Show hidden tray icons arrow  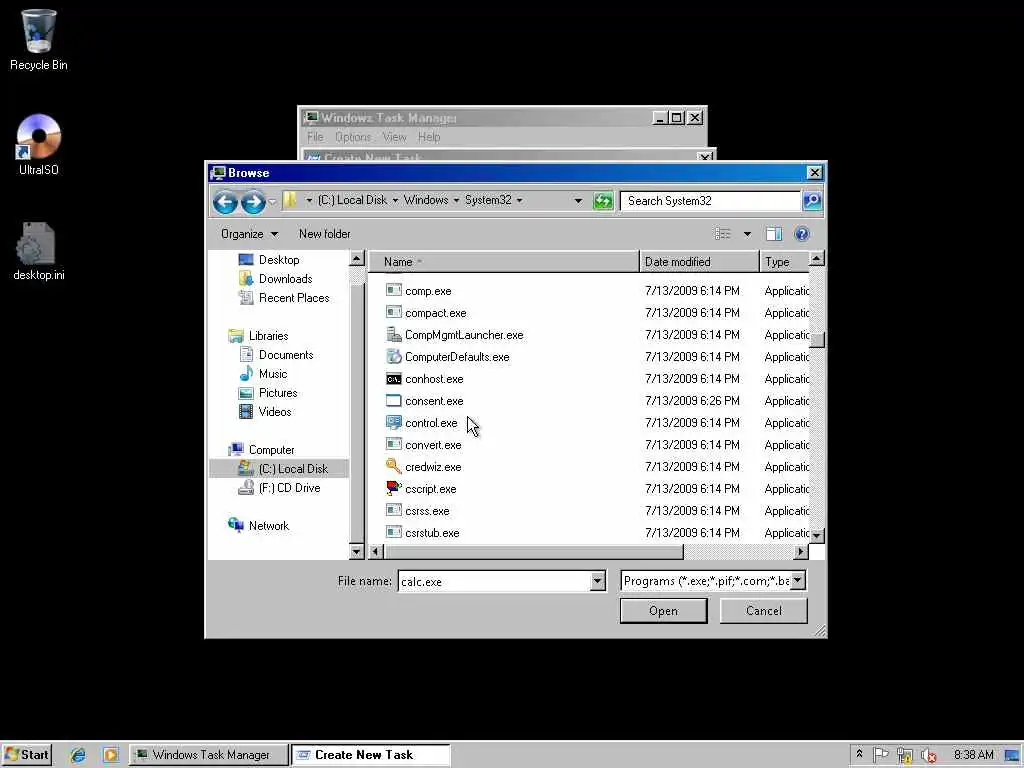click(x=859, y=754)
